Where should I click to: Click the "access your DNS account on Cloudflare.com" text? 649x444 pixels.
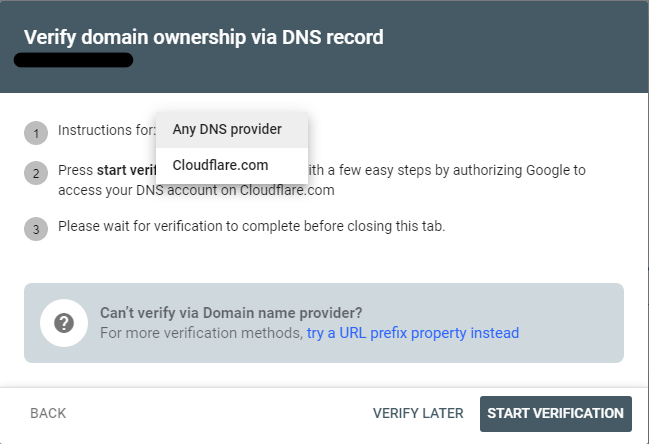point(196,190)
